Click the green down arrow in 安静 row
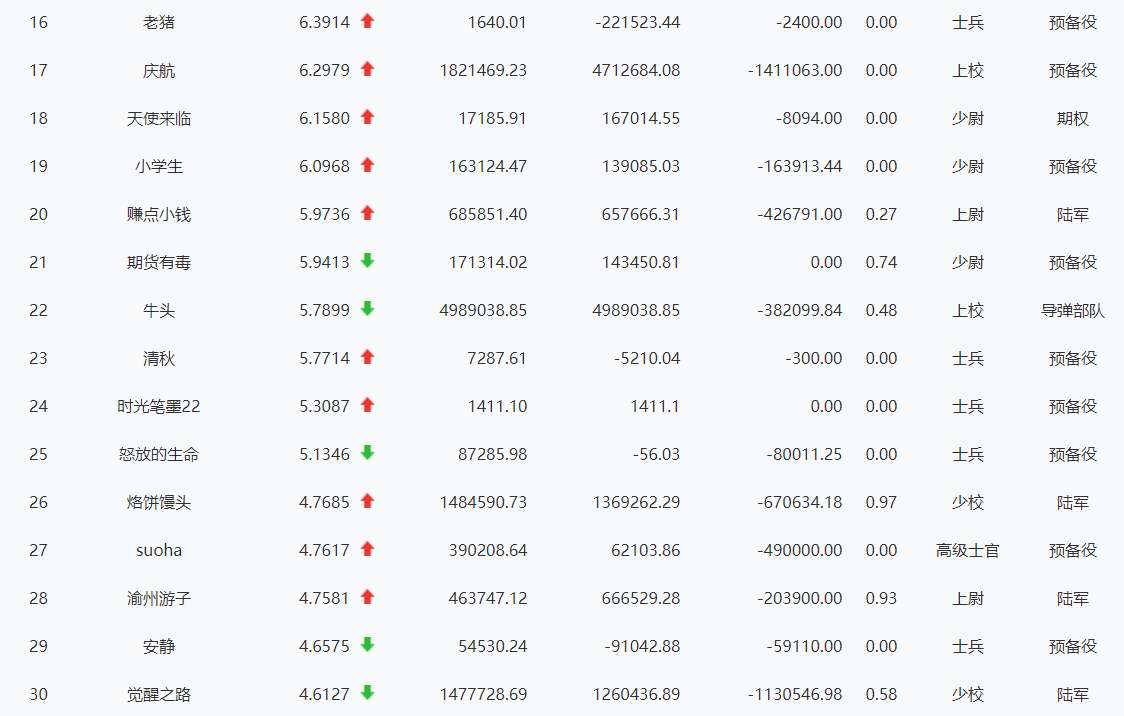 (367, 645)
